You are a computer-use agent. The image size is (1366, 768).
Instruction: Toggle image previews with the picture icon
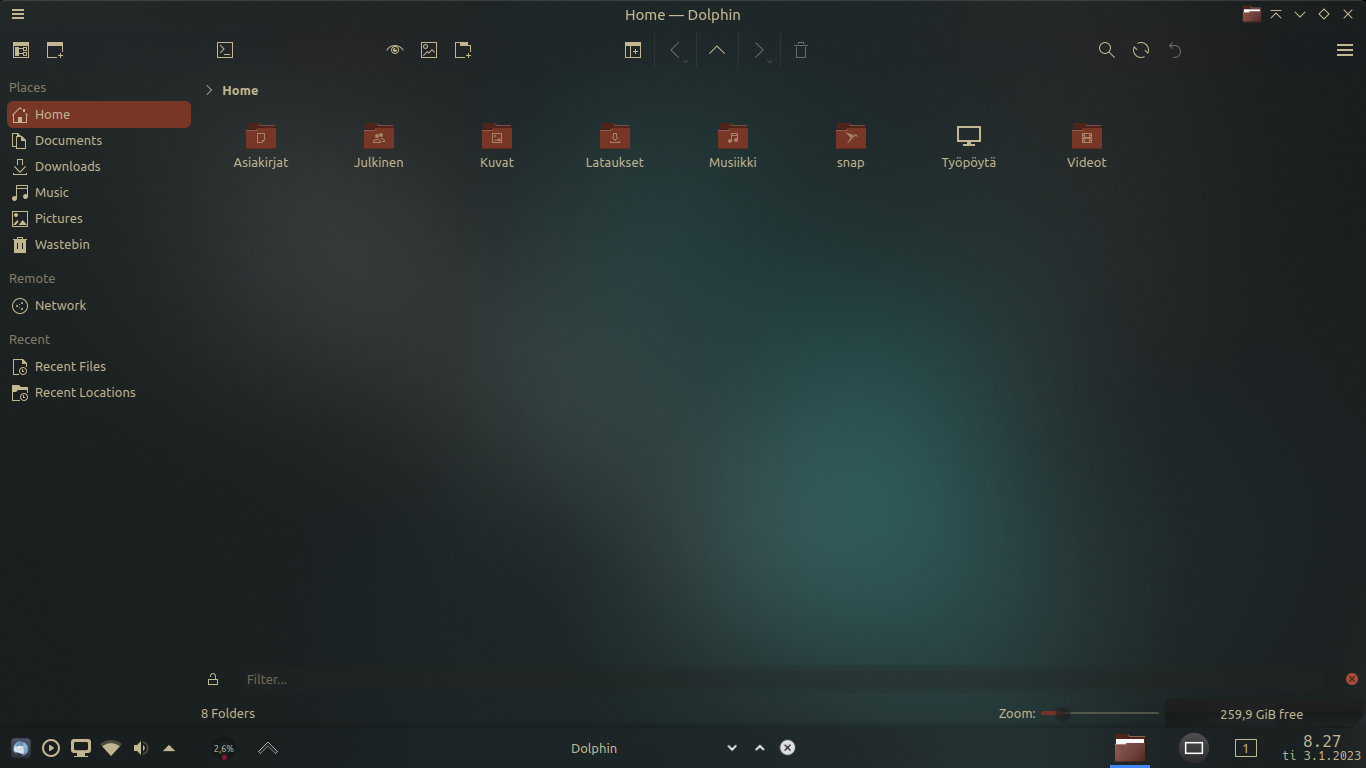point(429,50)
